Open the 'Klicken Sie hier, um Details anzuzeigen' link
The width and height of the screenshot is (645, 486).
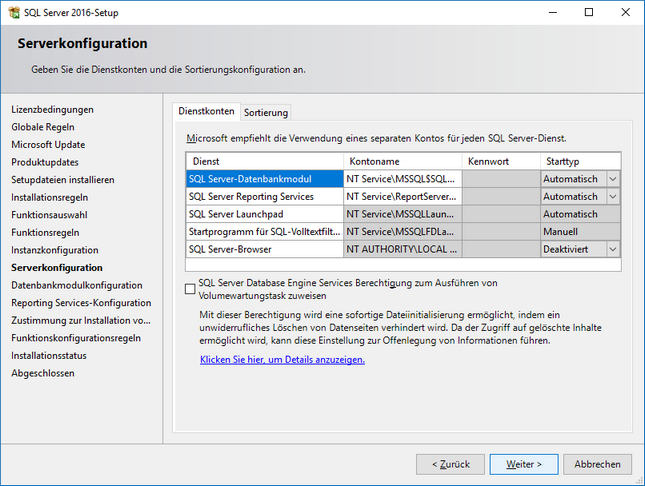click(x=282, y=359)
